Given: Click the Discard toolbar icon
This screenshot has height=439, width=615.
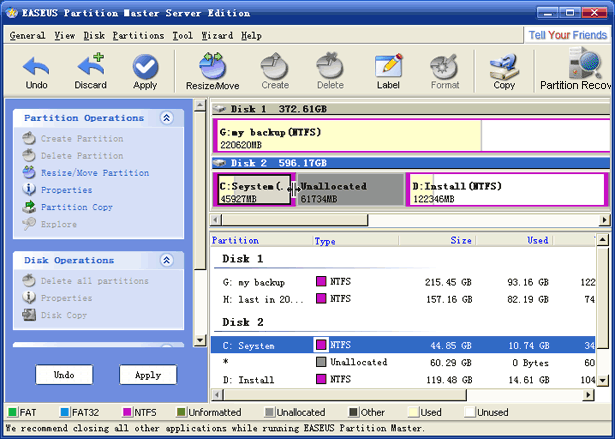Looking at the screenshot, I should point(90,72).
